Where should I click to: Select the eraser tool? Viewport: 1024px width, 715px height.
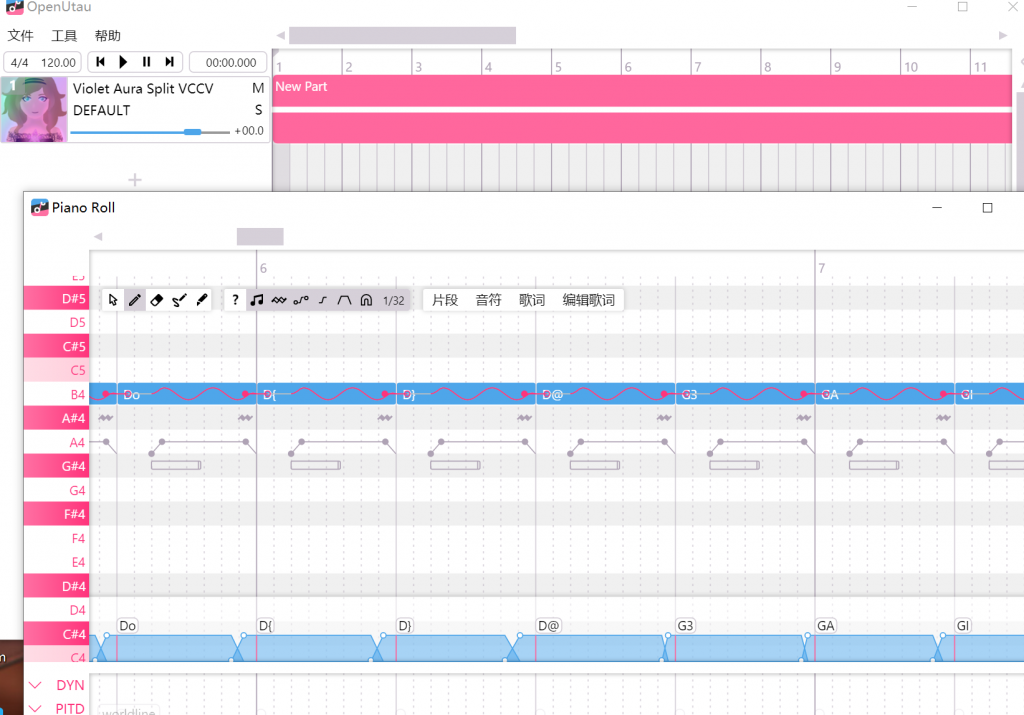[157, 300]
